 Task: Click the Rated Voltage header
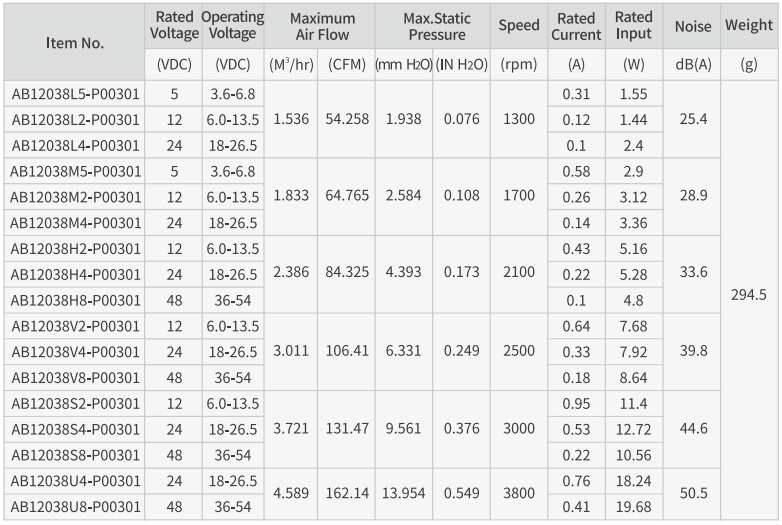click(x=174, y=25)
